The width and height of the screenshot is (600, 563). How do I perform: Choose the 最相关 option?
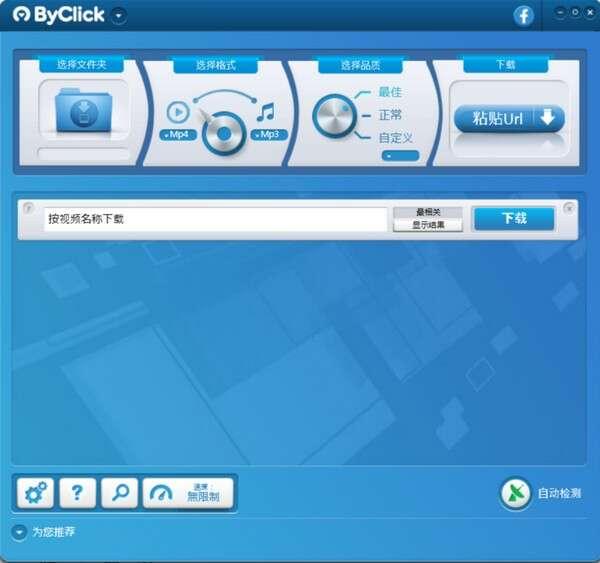(x=428, y=212)
